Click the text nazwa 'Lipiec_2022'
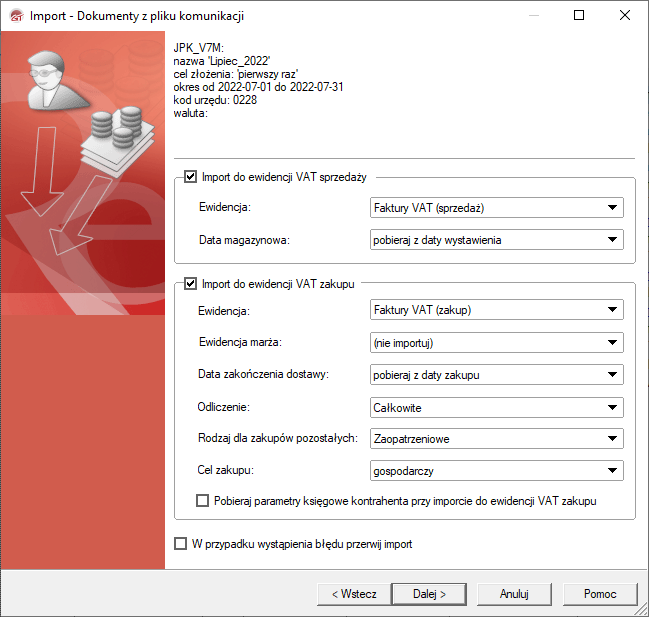 [x=221, y=61]
